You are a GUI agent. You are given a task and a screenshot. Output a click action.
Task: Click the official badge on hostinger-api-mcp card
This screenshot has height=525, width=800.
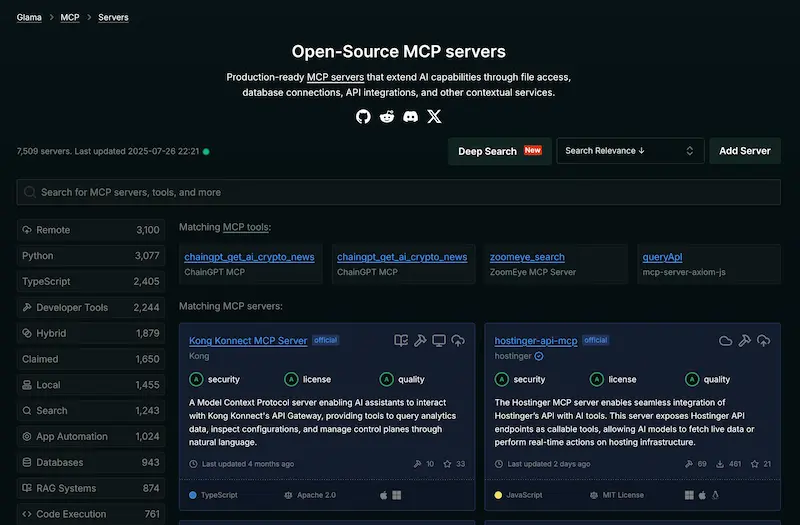[595, 340]
